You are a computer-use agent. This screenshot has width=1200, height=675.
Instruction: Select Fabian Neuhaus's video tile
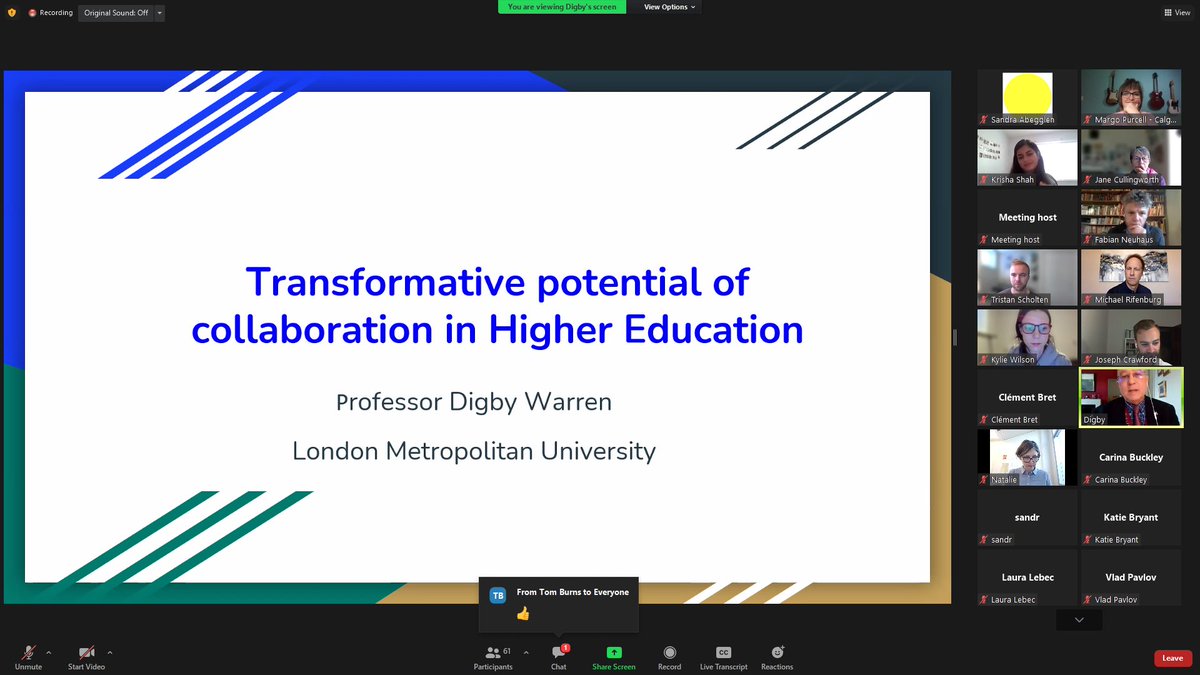point(1131,218)
